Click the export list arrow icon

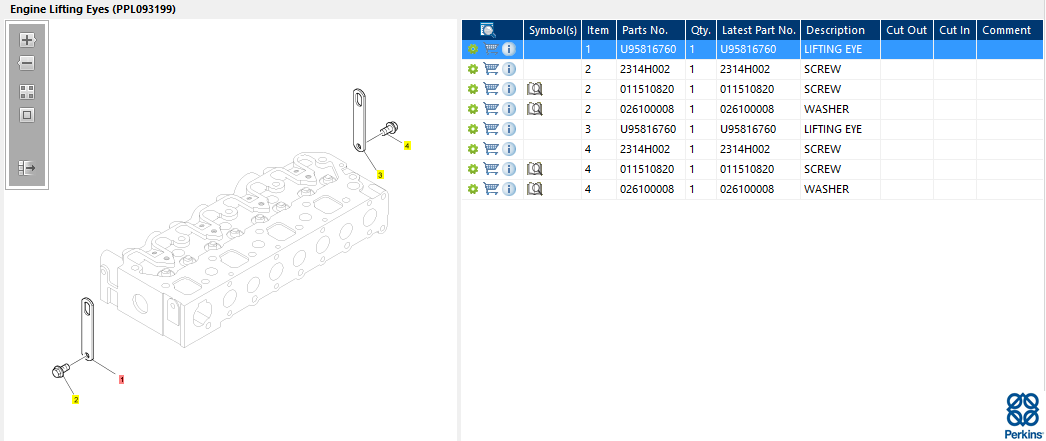27,167
